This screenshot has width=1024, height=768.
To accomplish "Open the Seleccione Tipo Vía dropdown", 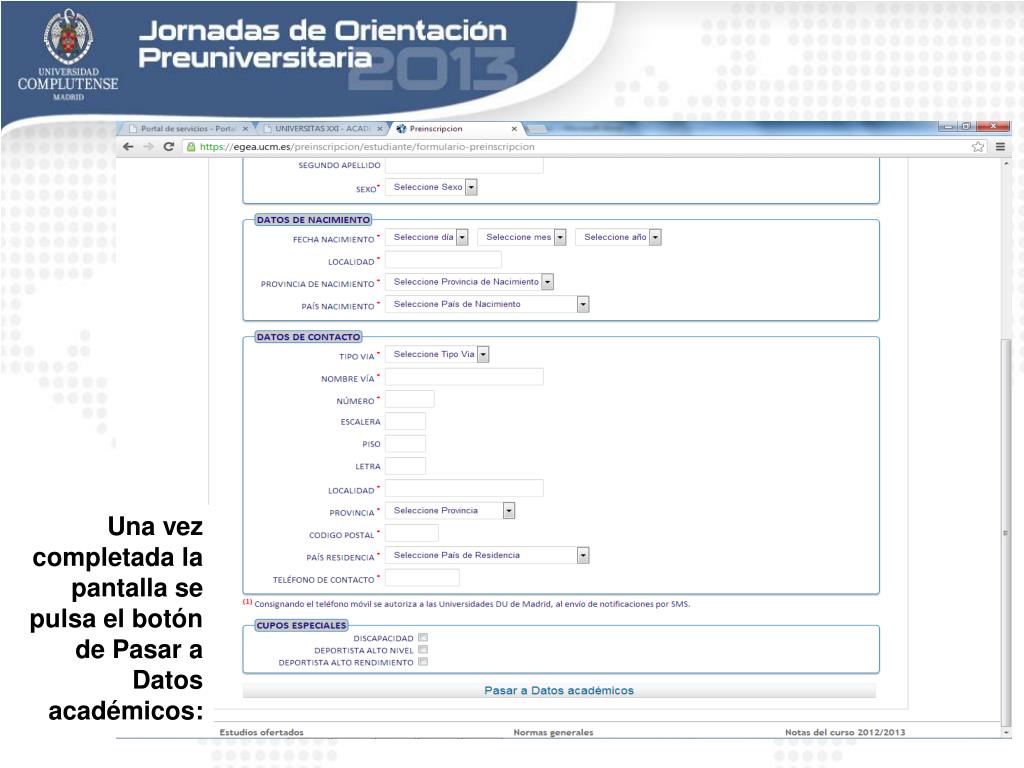I will pyautogui.click(x=437, y=354).
